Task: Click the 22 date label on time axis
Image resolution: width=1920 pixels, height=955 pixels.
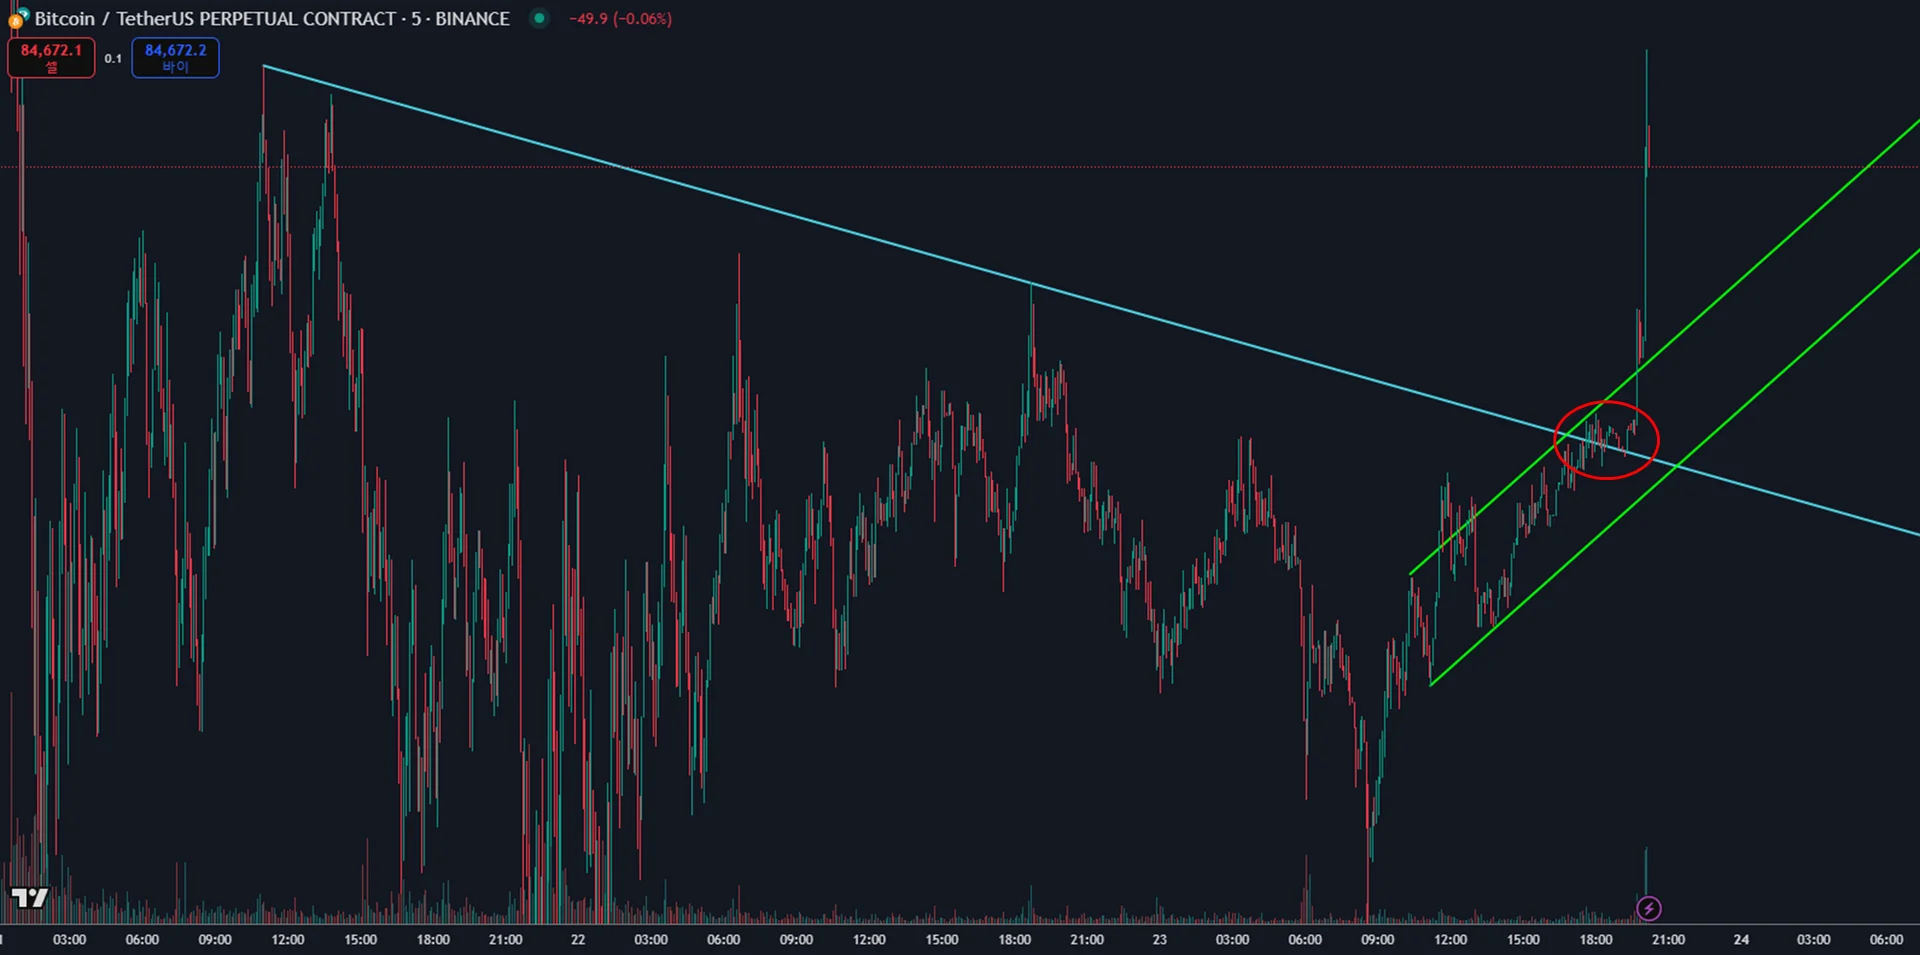Action: click(578, 940)
